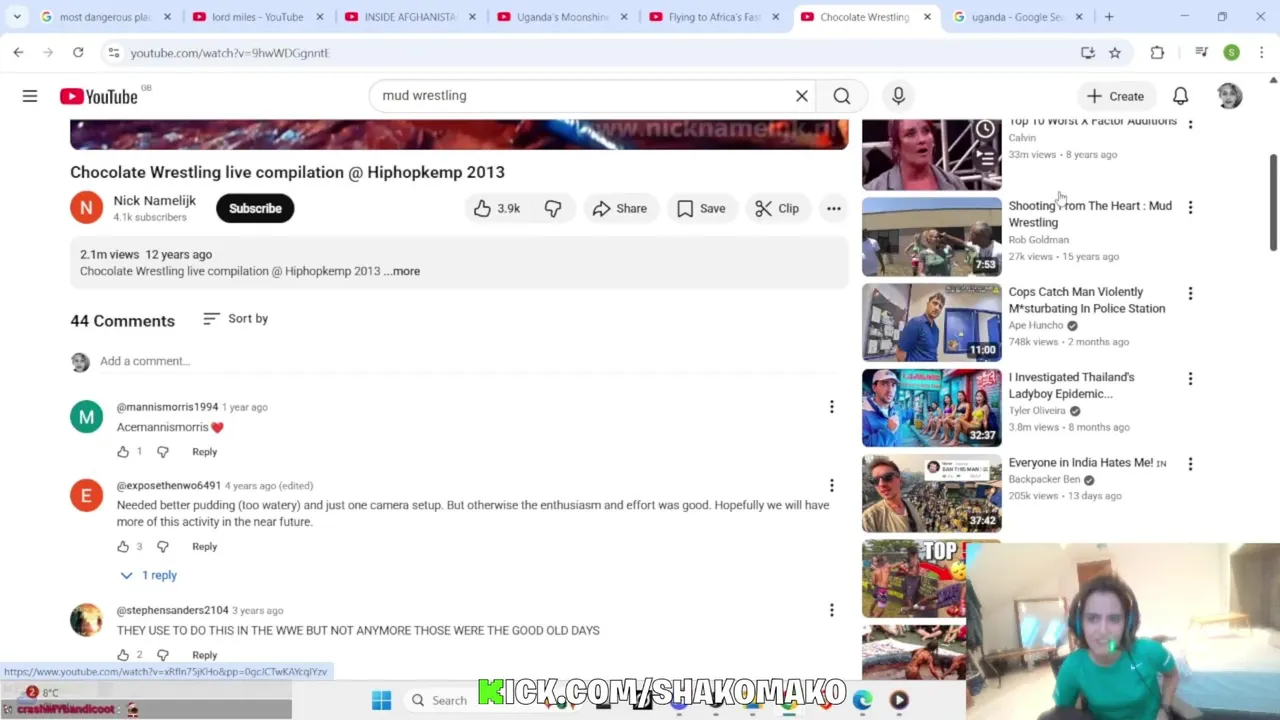Viewport: 1280px width, 720px height.
Task: Bookmark this page with the star
Action: (x=1114, y=52)
